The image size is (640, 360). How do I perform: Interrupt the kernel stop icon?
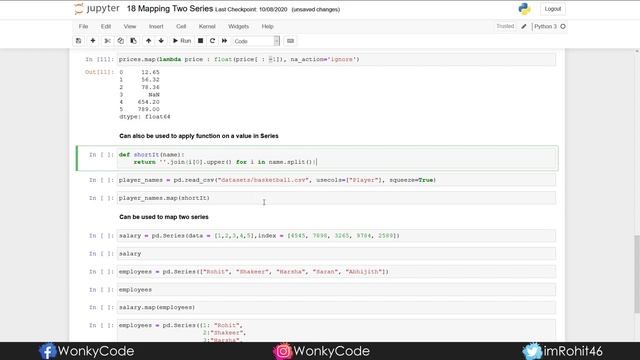(x=200, y=41)
